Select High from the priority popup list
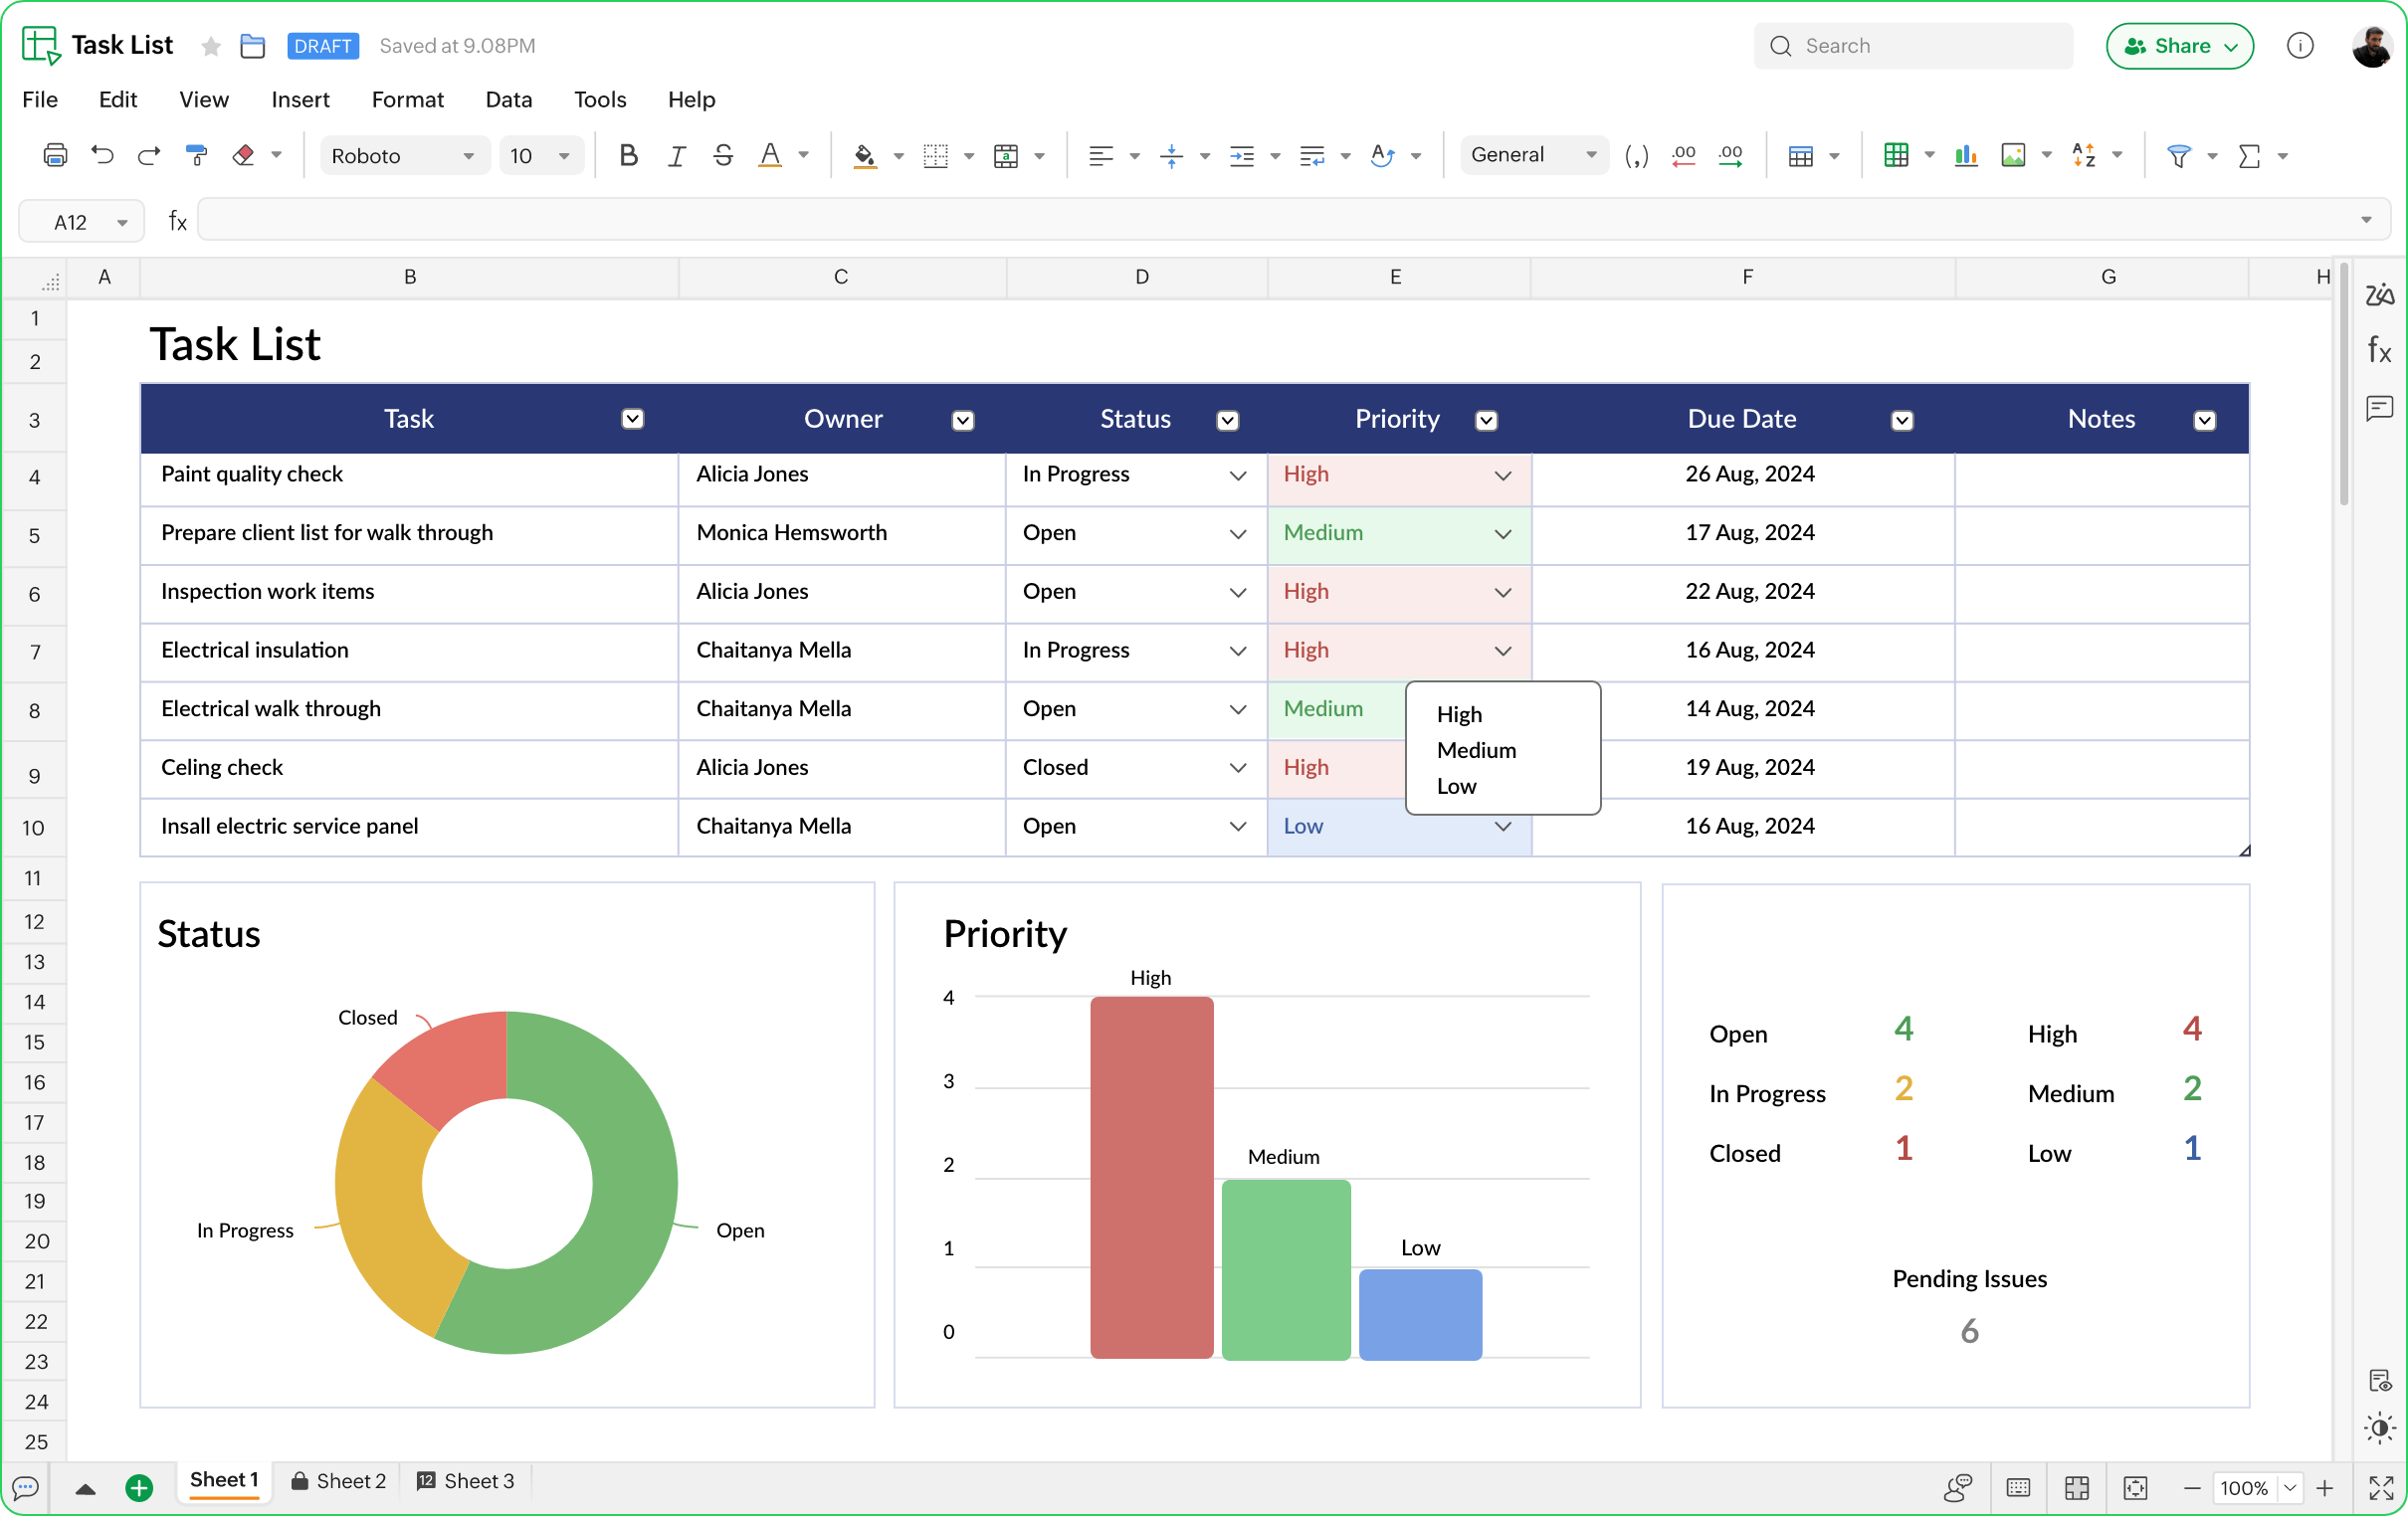 click(x=1459, y=713)
